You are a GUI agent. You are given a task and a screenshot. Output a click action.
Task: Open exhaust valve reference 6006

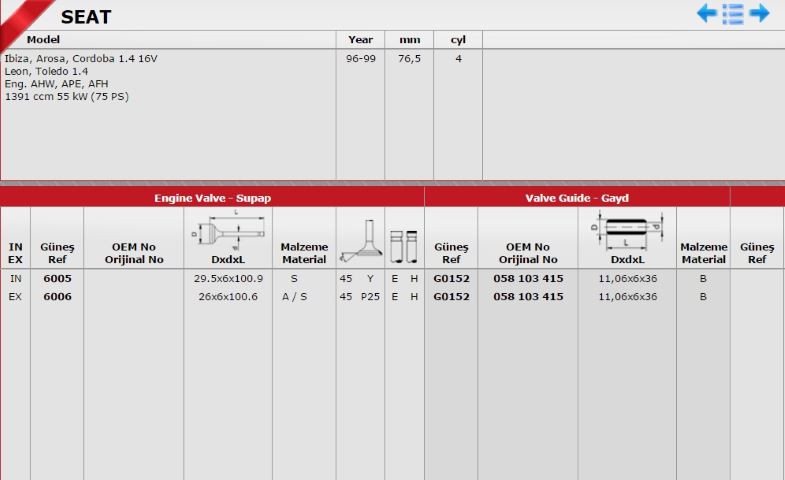pyautogui.click(x=58, y=296)
